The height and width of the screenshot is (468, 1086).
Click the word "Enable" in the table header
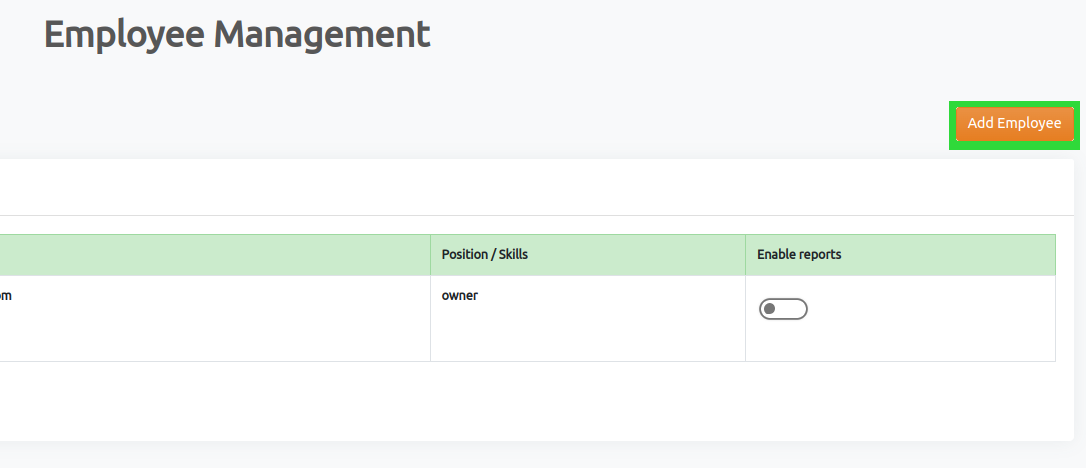776,255
